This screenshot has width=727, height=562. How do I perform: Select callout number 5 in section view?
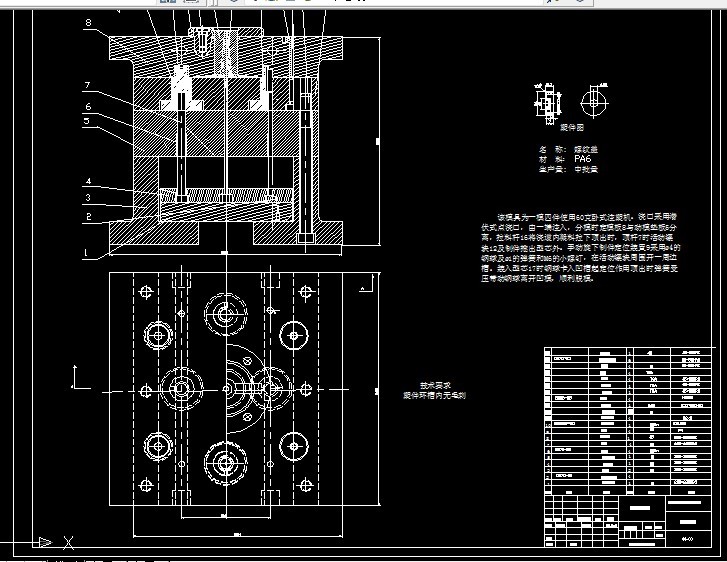(x=87, y=121)
